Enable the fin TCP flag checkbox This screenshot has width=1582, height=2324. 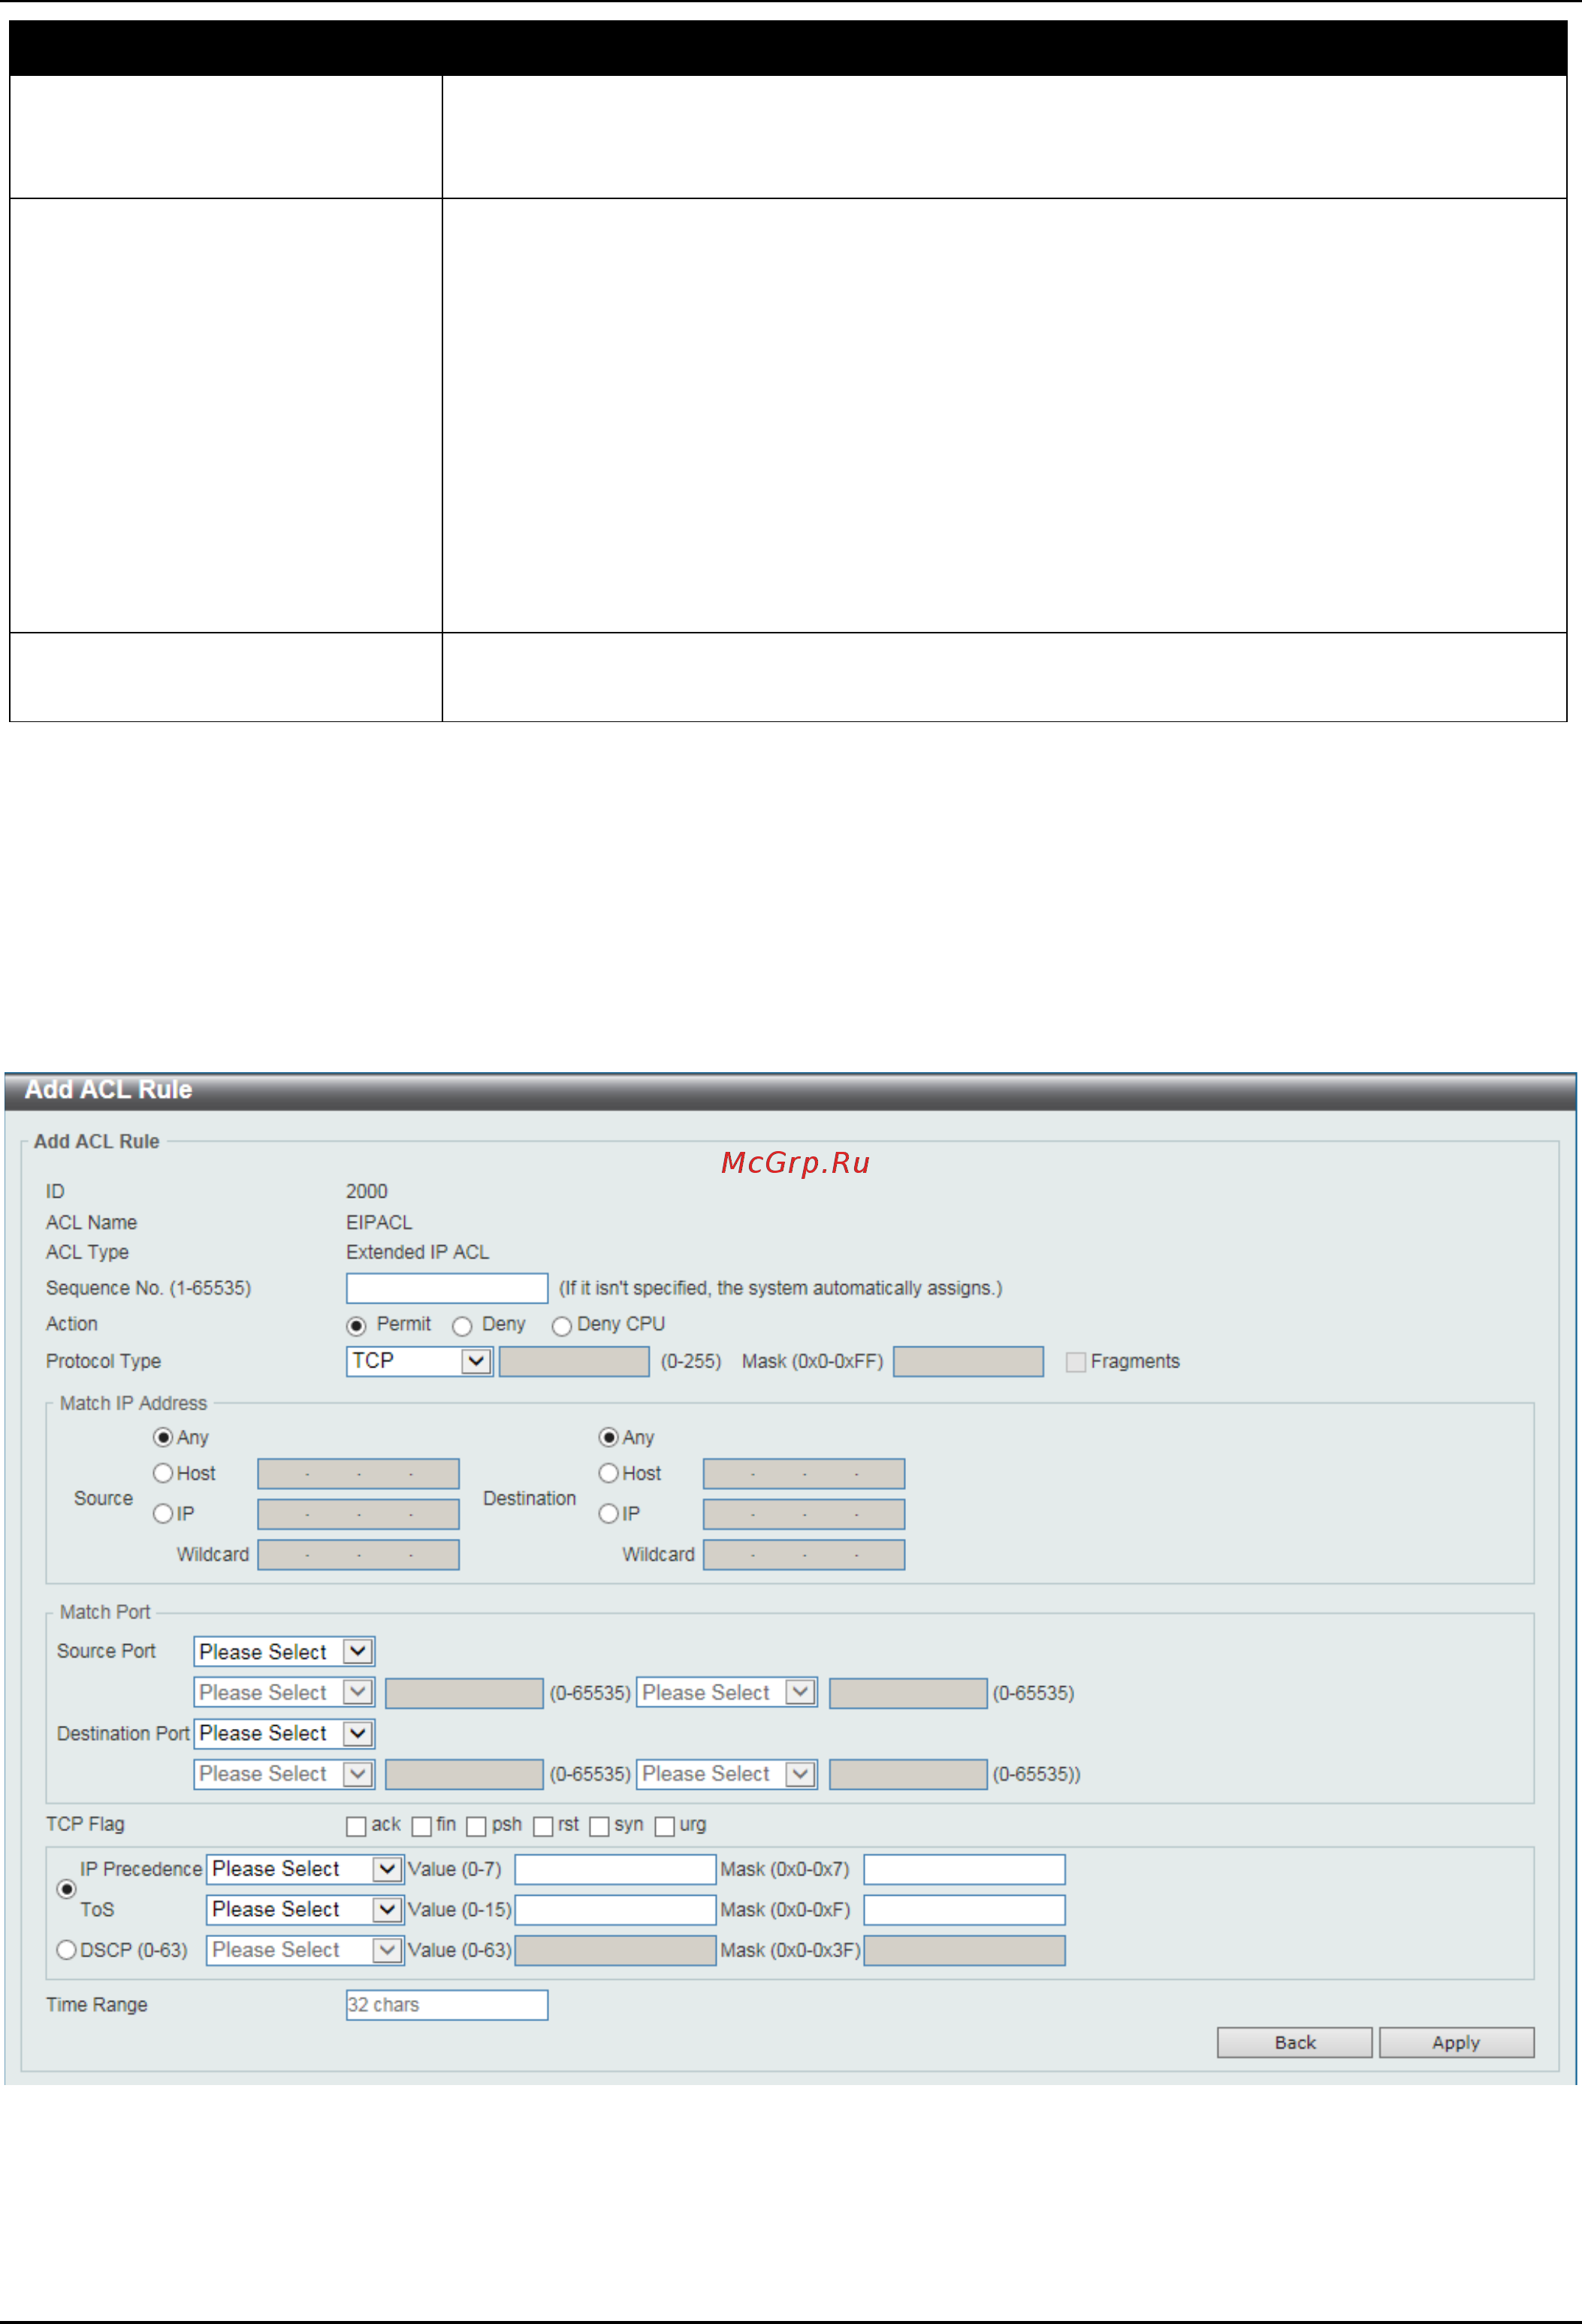click(x=422, y=1826)
